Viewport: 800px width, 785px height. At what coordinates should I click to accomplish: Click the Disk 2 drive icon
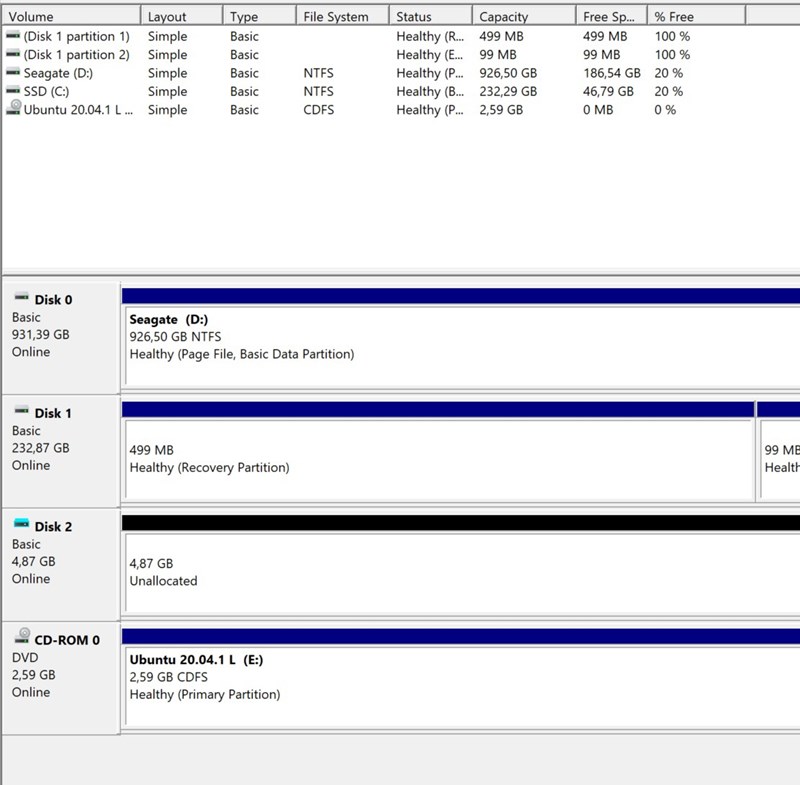click(x=21, y=525)
